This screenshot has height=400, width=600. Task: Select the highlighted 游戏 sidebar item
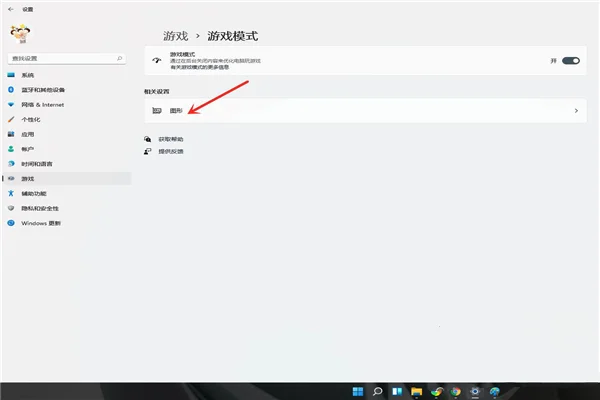[67, 179]
